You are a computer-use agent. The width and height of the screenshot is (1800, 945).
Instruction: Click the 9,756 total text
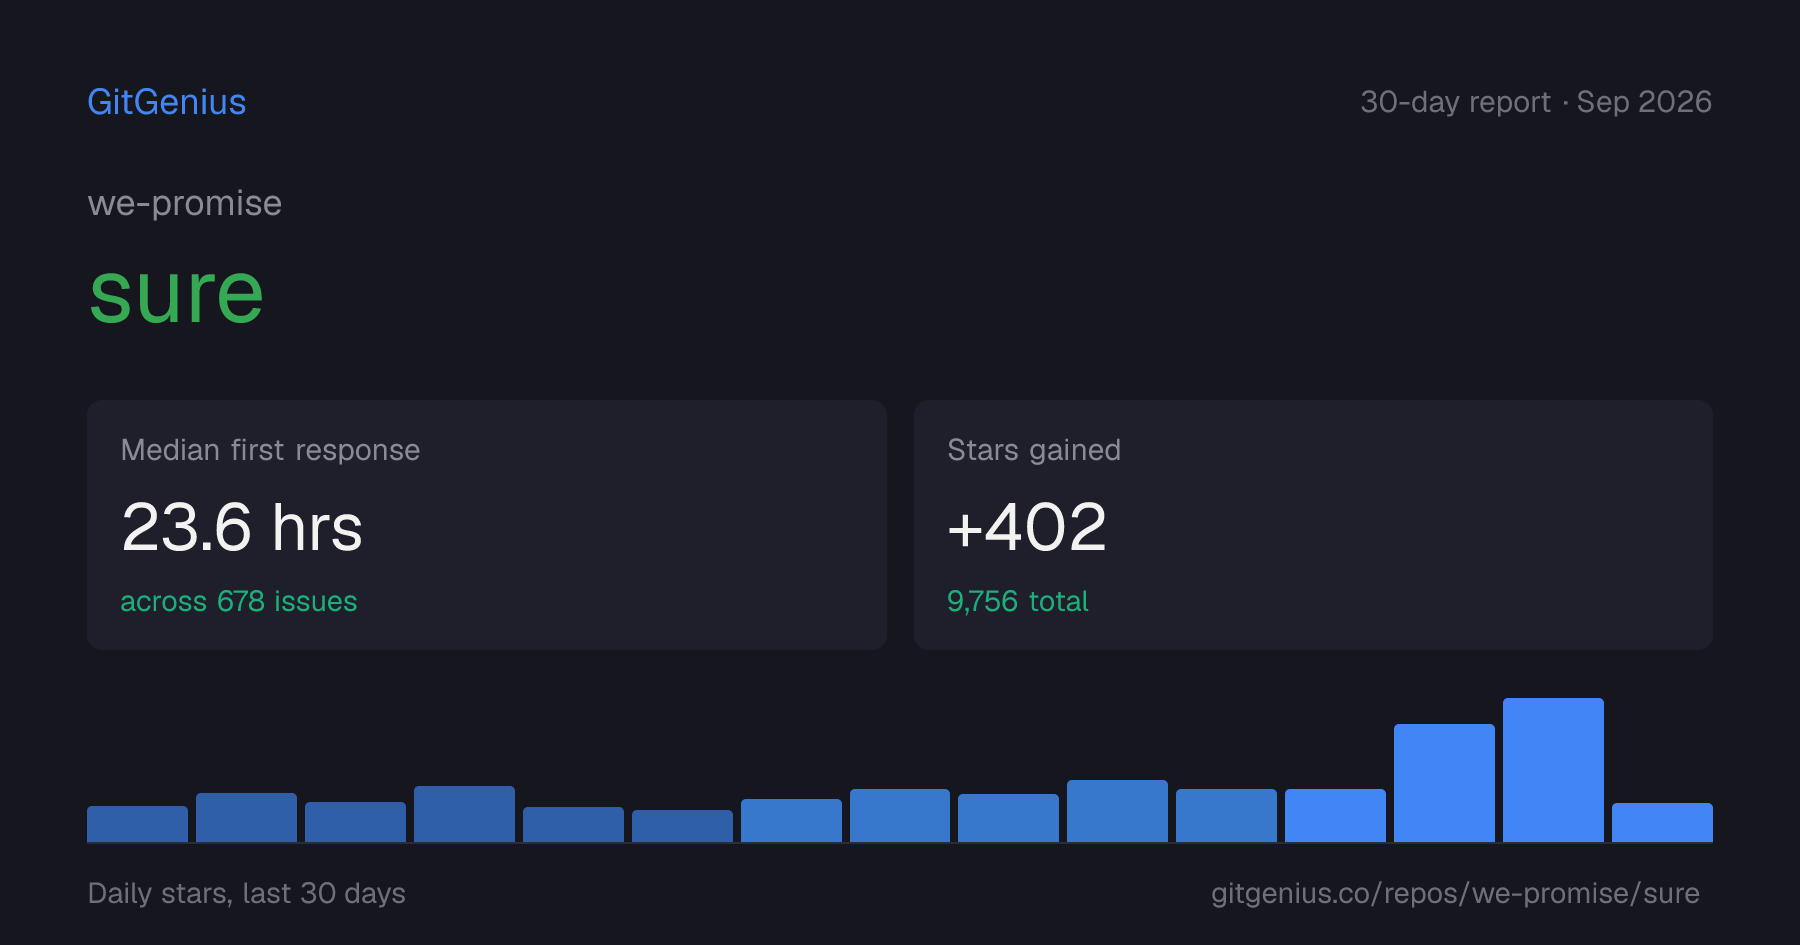[1018, 601]
